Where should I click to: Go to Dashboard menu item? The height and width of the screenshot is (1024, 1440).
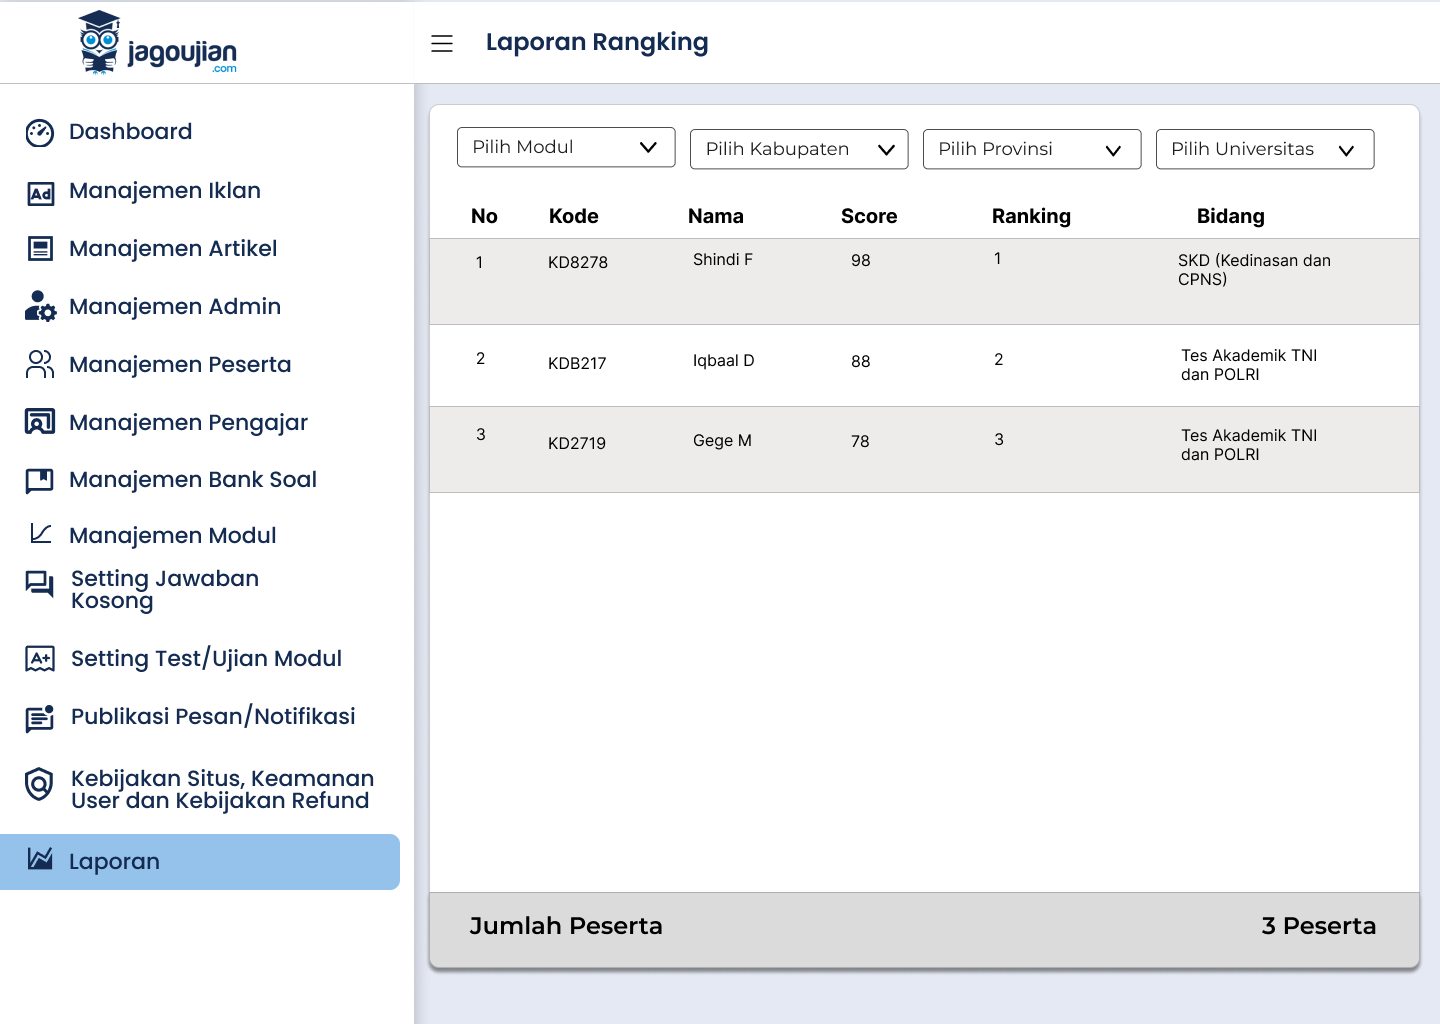coord(130,132)
